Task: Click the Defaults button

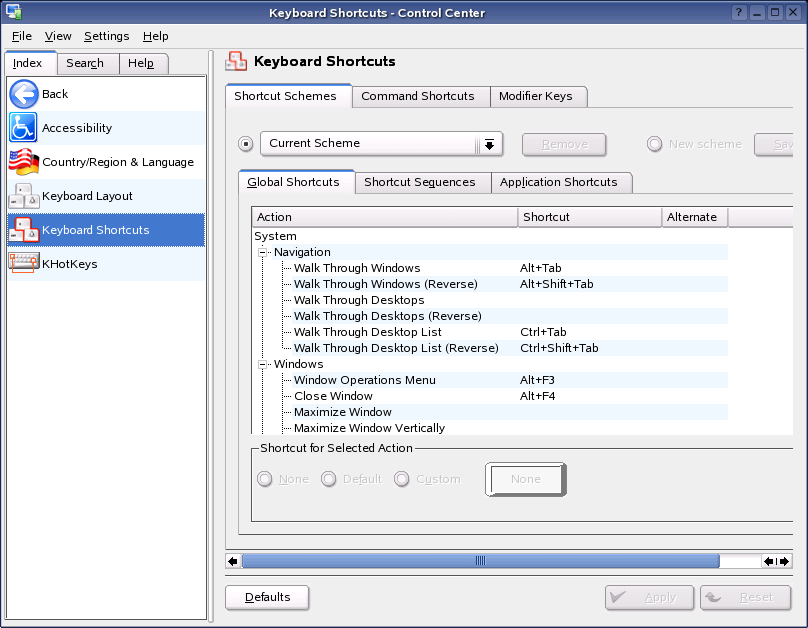Action: click(267, 597)
